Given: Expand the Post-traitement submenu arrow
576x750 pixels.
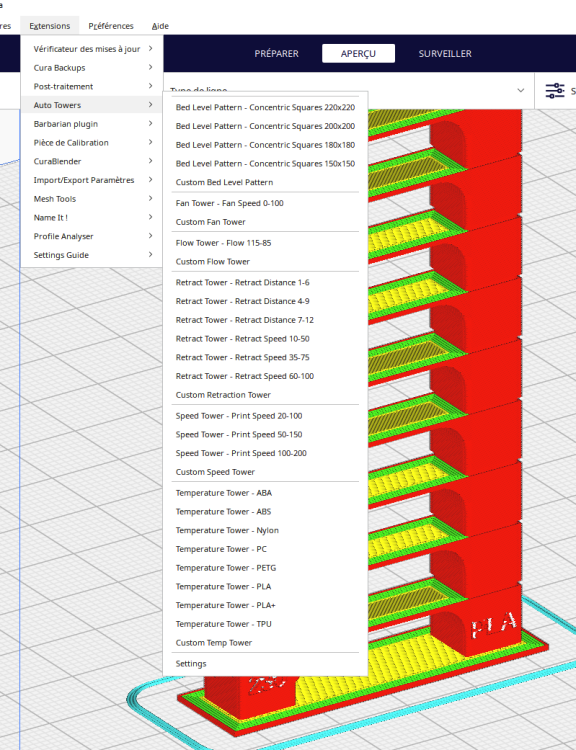Looking at the screenshot, I should [150, 86].
